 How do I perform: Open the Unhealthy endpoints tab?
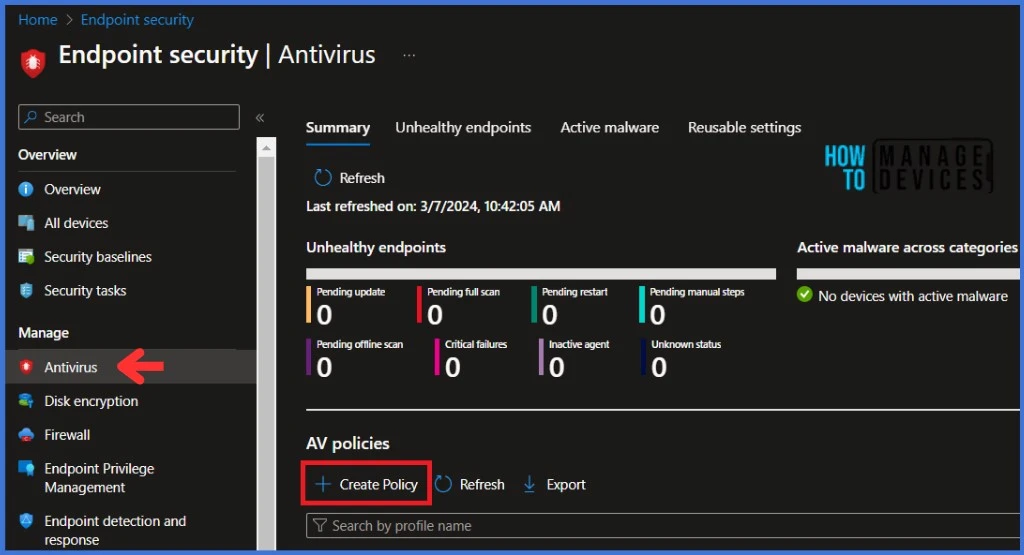point(463,127)
